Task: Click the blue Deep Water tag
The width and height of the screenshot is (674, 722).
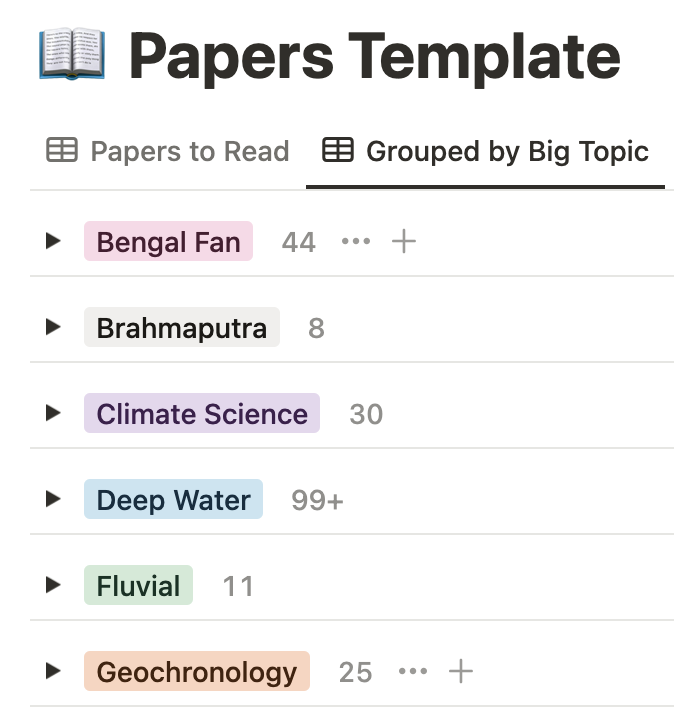Action: point(173,499)
